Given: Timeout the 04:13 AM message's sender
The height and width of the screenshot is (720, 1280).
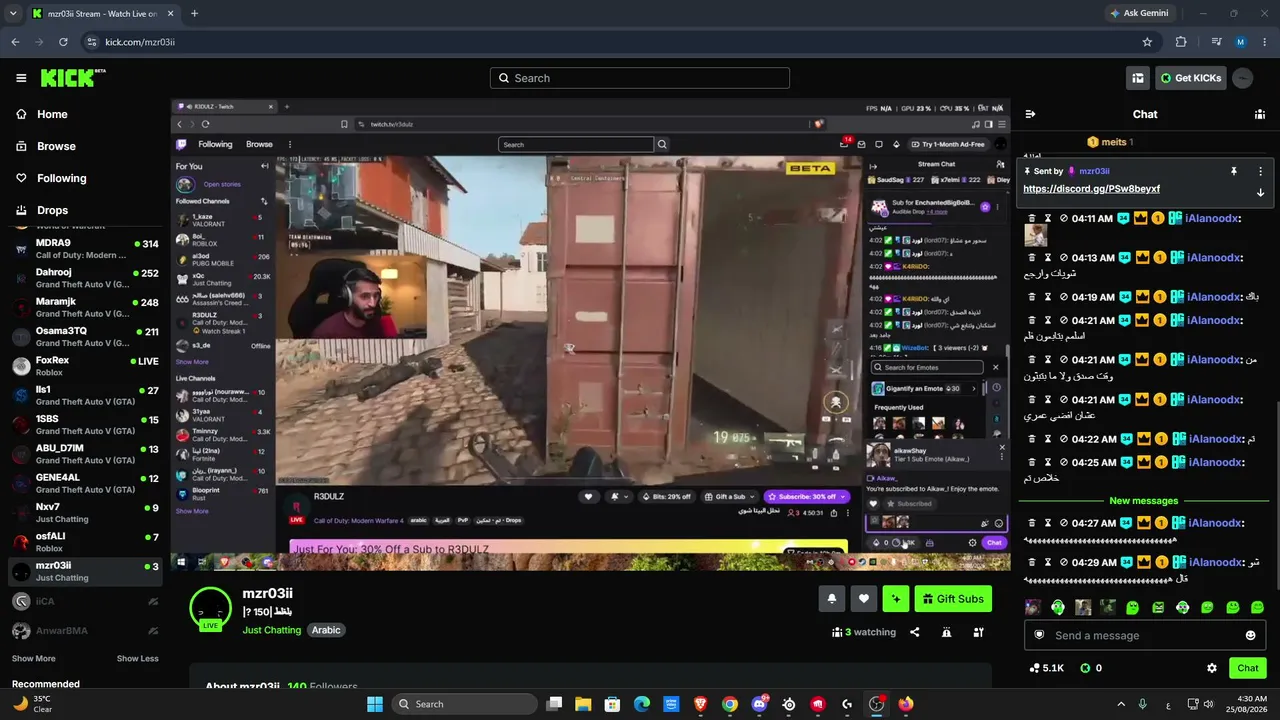Looking at the screenshot, I should pyautogui.click(x=1048, y=258).
